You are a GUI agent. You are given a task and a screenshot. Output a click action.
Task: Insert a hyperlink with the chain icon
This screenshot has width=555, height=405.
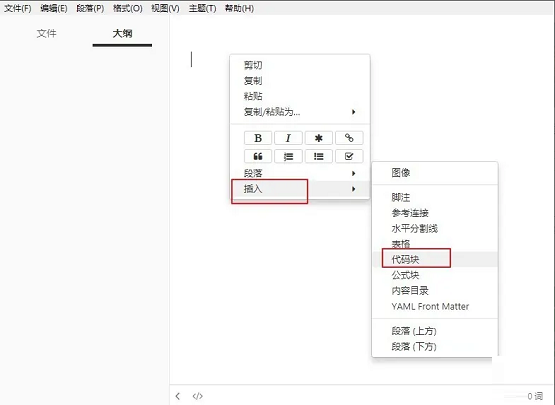[349, 138]
